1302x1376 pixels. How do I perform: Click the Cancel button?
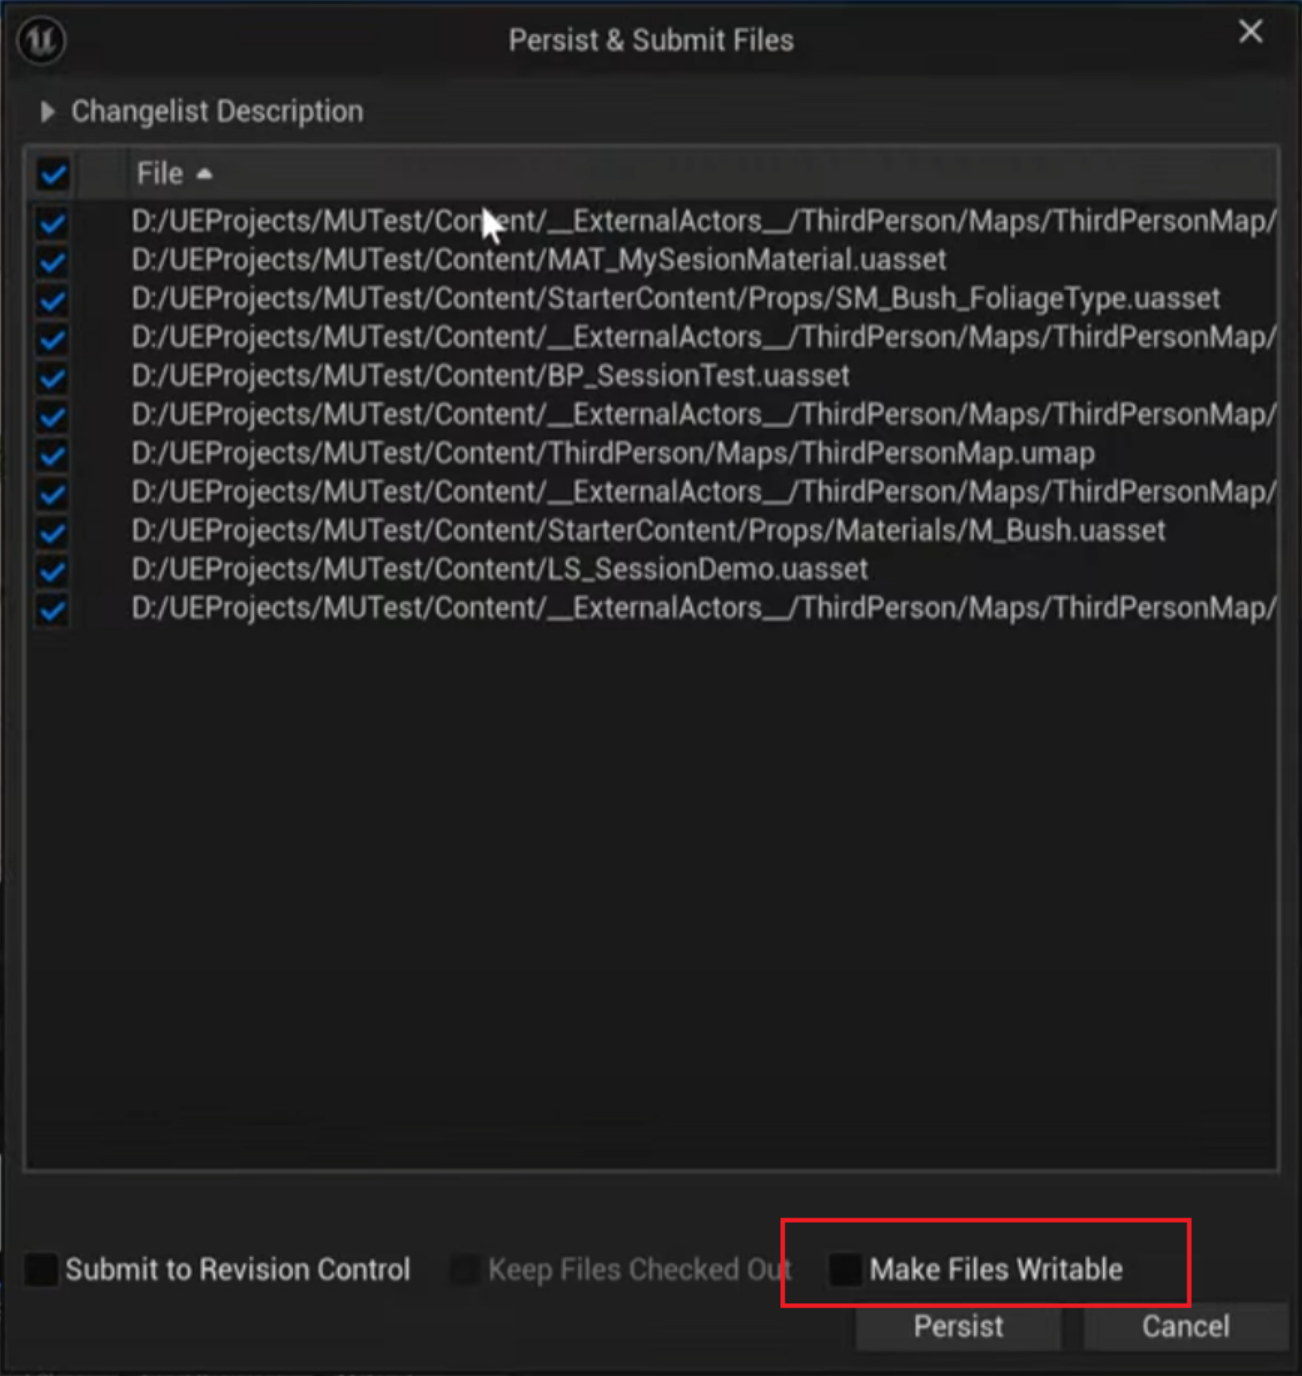(1184, 1327)
